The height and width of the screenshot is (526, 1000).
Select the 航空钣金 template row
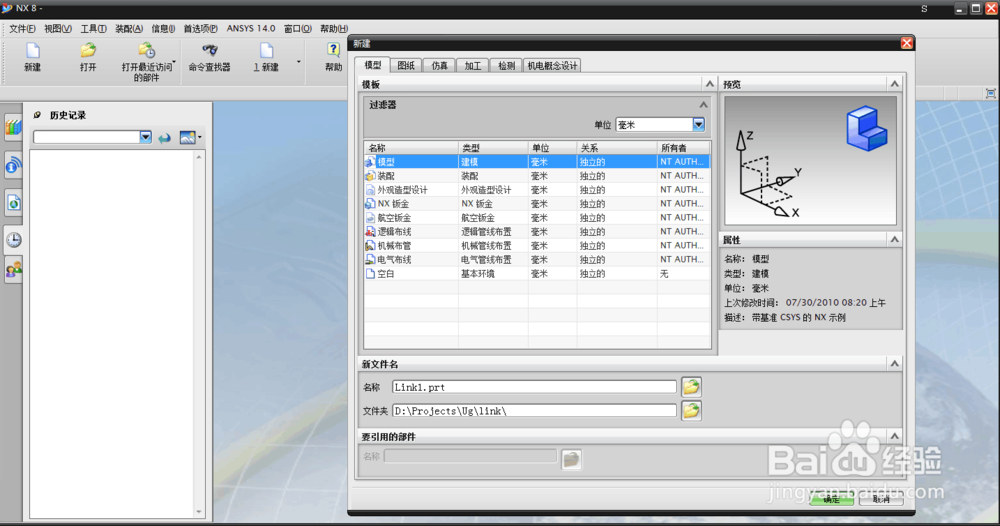coord(536,218)
